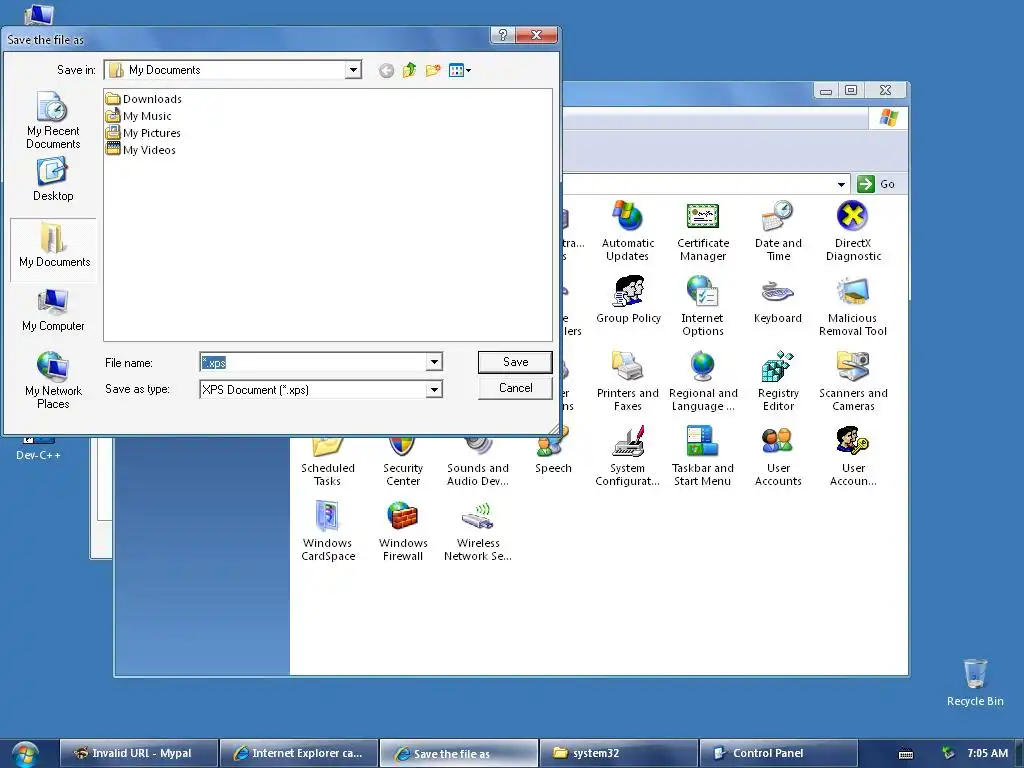The image size is (1024, 768).
Task: Open Group Policy icon
Action: click(628, 300)
